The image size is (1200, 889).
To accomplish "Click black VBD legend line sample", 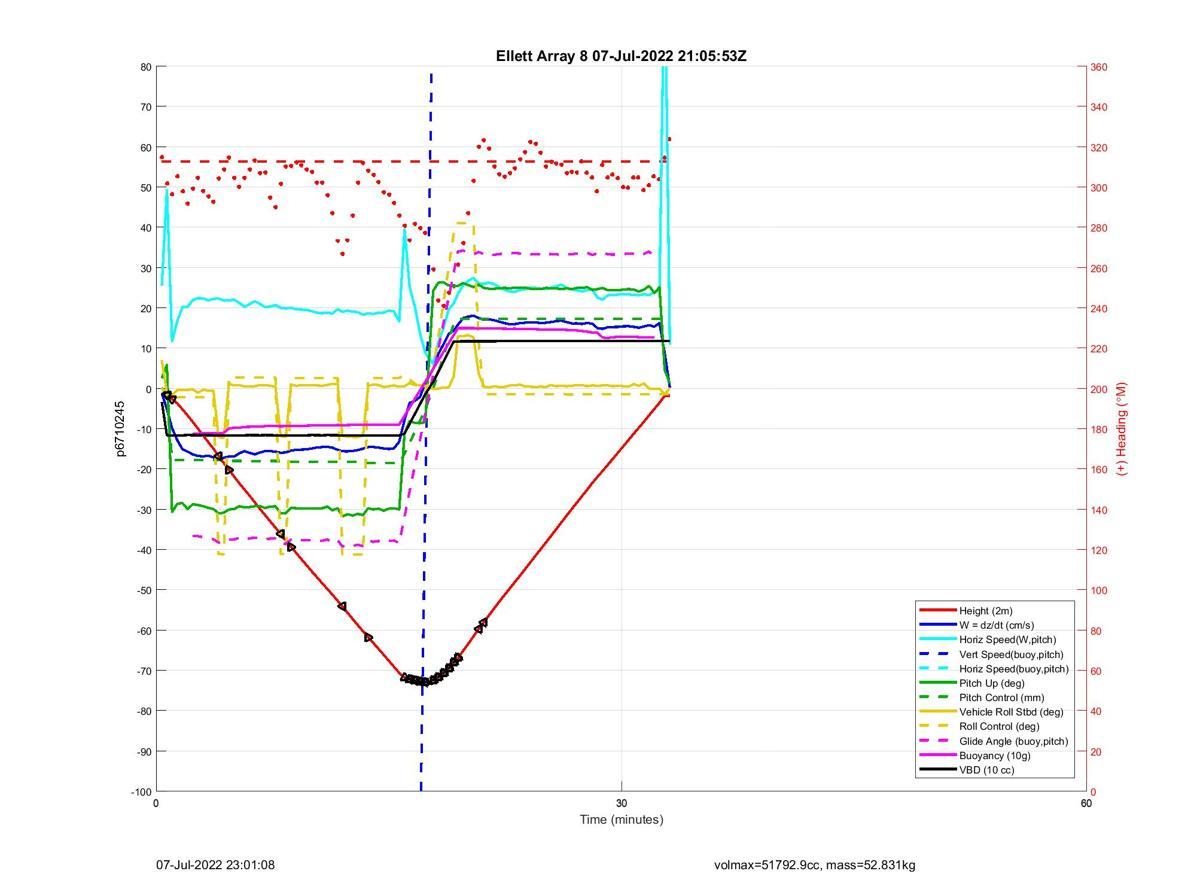I will pyautogui.click(x=937, y=770).
